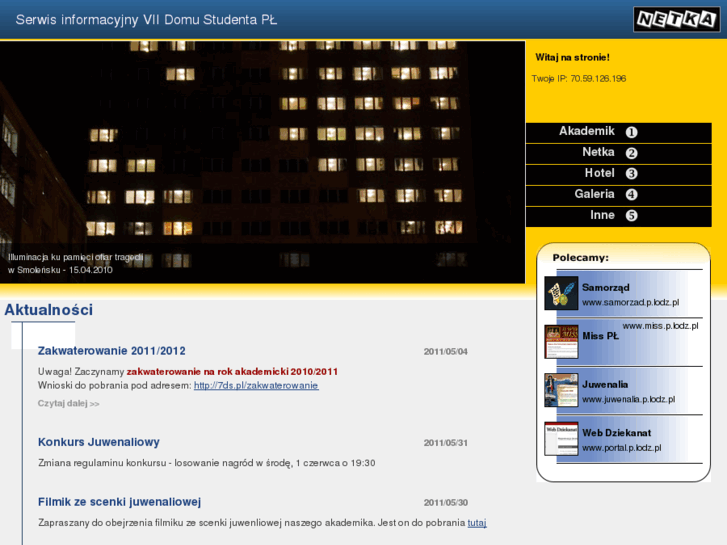Click the Serwis informacyjny VII Domu Studenta title
The image size is (727, 545).
[x=147, y=20]
